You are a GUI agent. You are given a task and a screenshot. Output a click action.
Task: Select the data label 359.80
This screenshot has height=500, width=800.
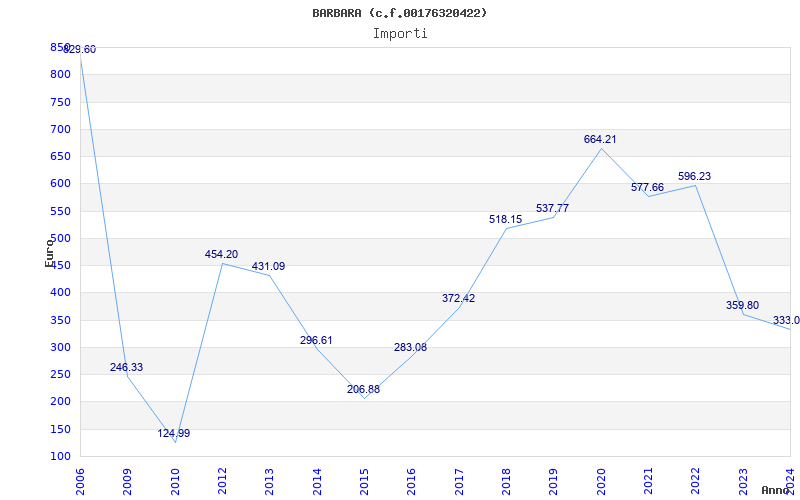point(742,306)
